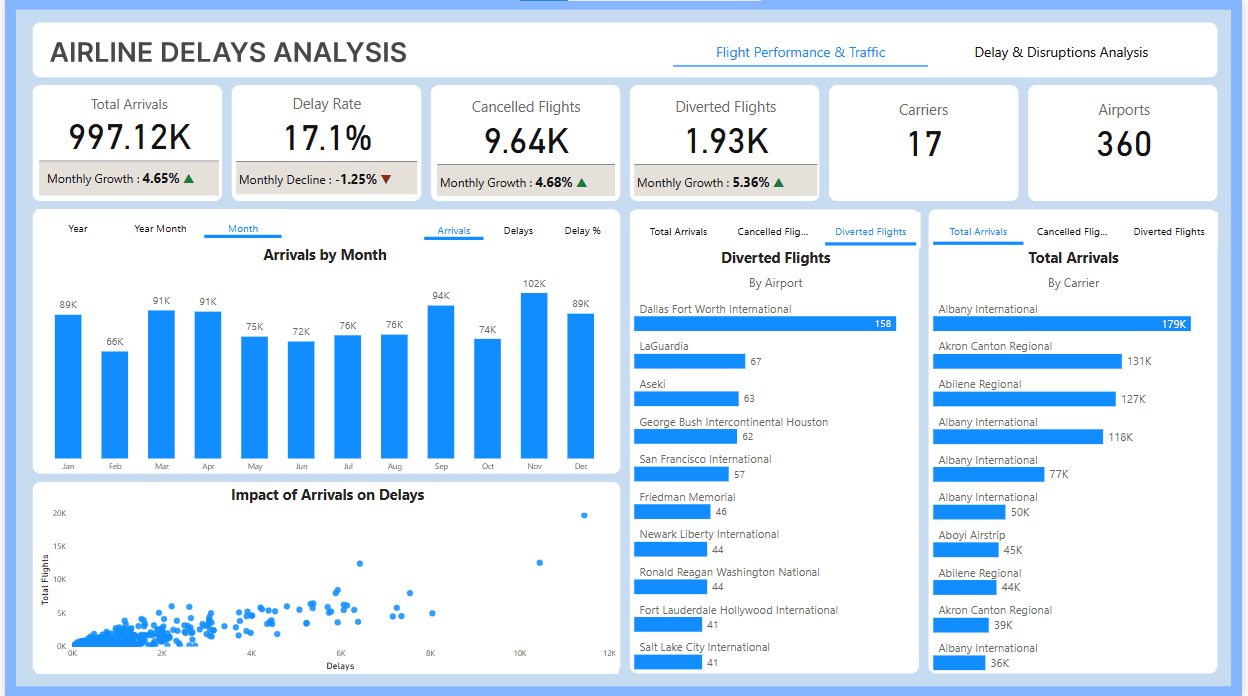Select the Month view option

[x=243, y=229]
